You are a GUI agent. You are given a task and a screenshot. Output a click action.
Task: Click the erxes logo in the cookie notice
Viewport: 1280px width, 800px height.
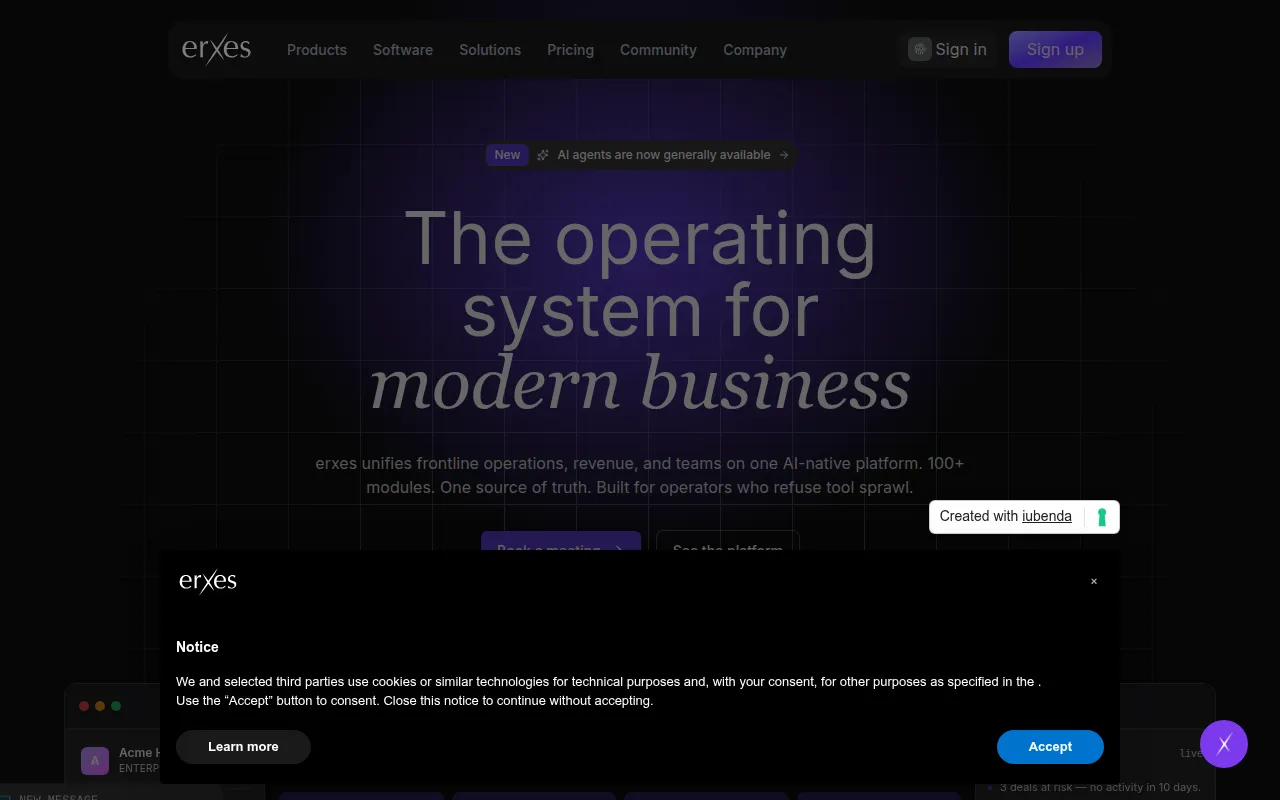click(208, 581)
